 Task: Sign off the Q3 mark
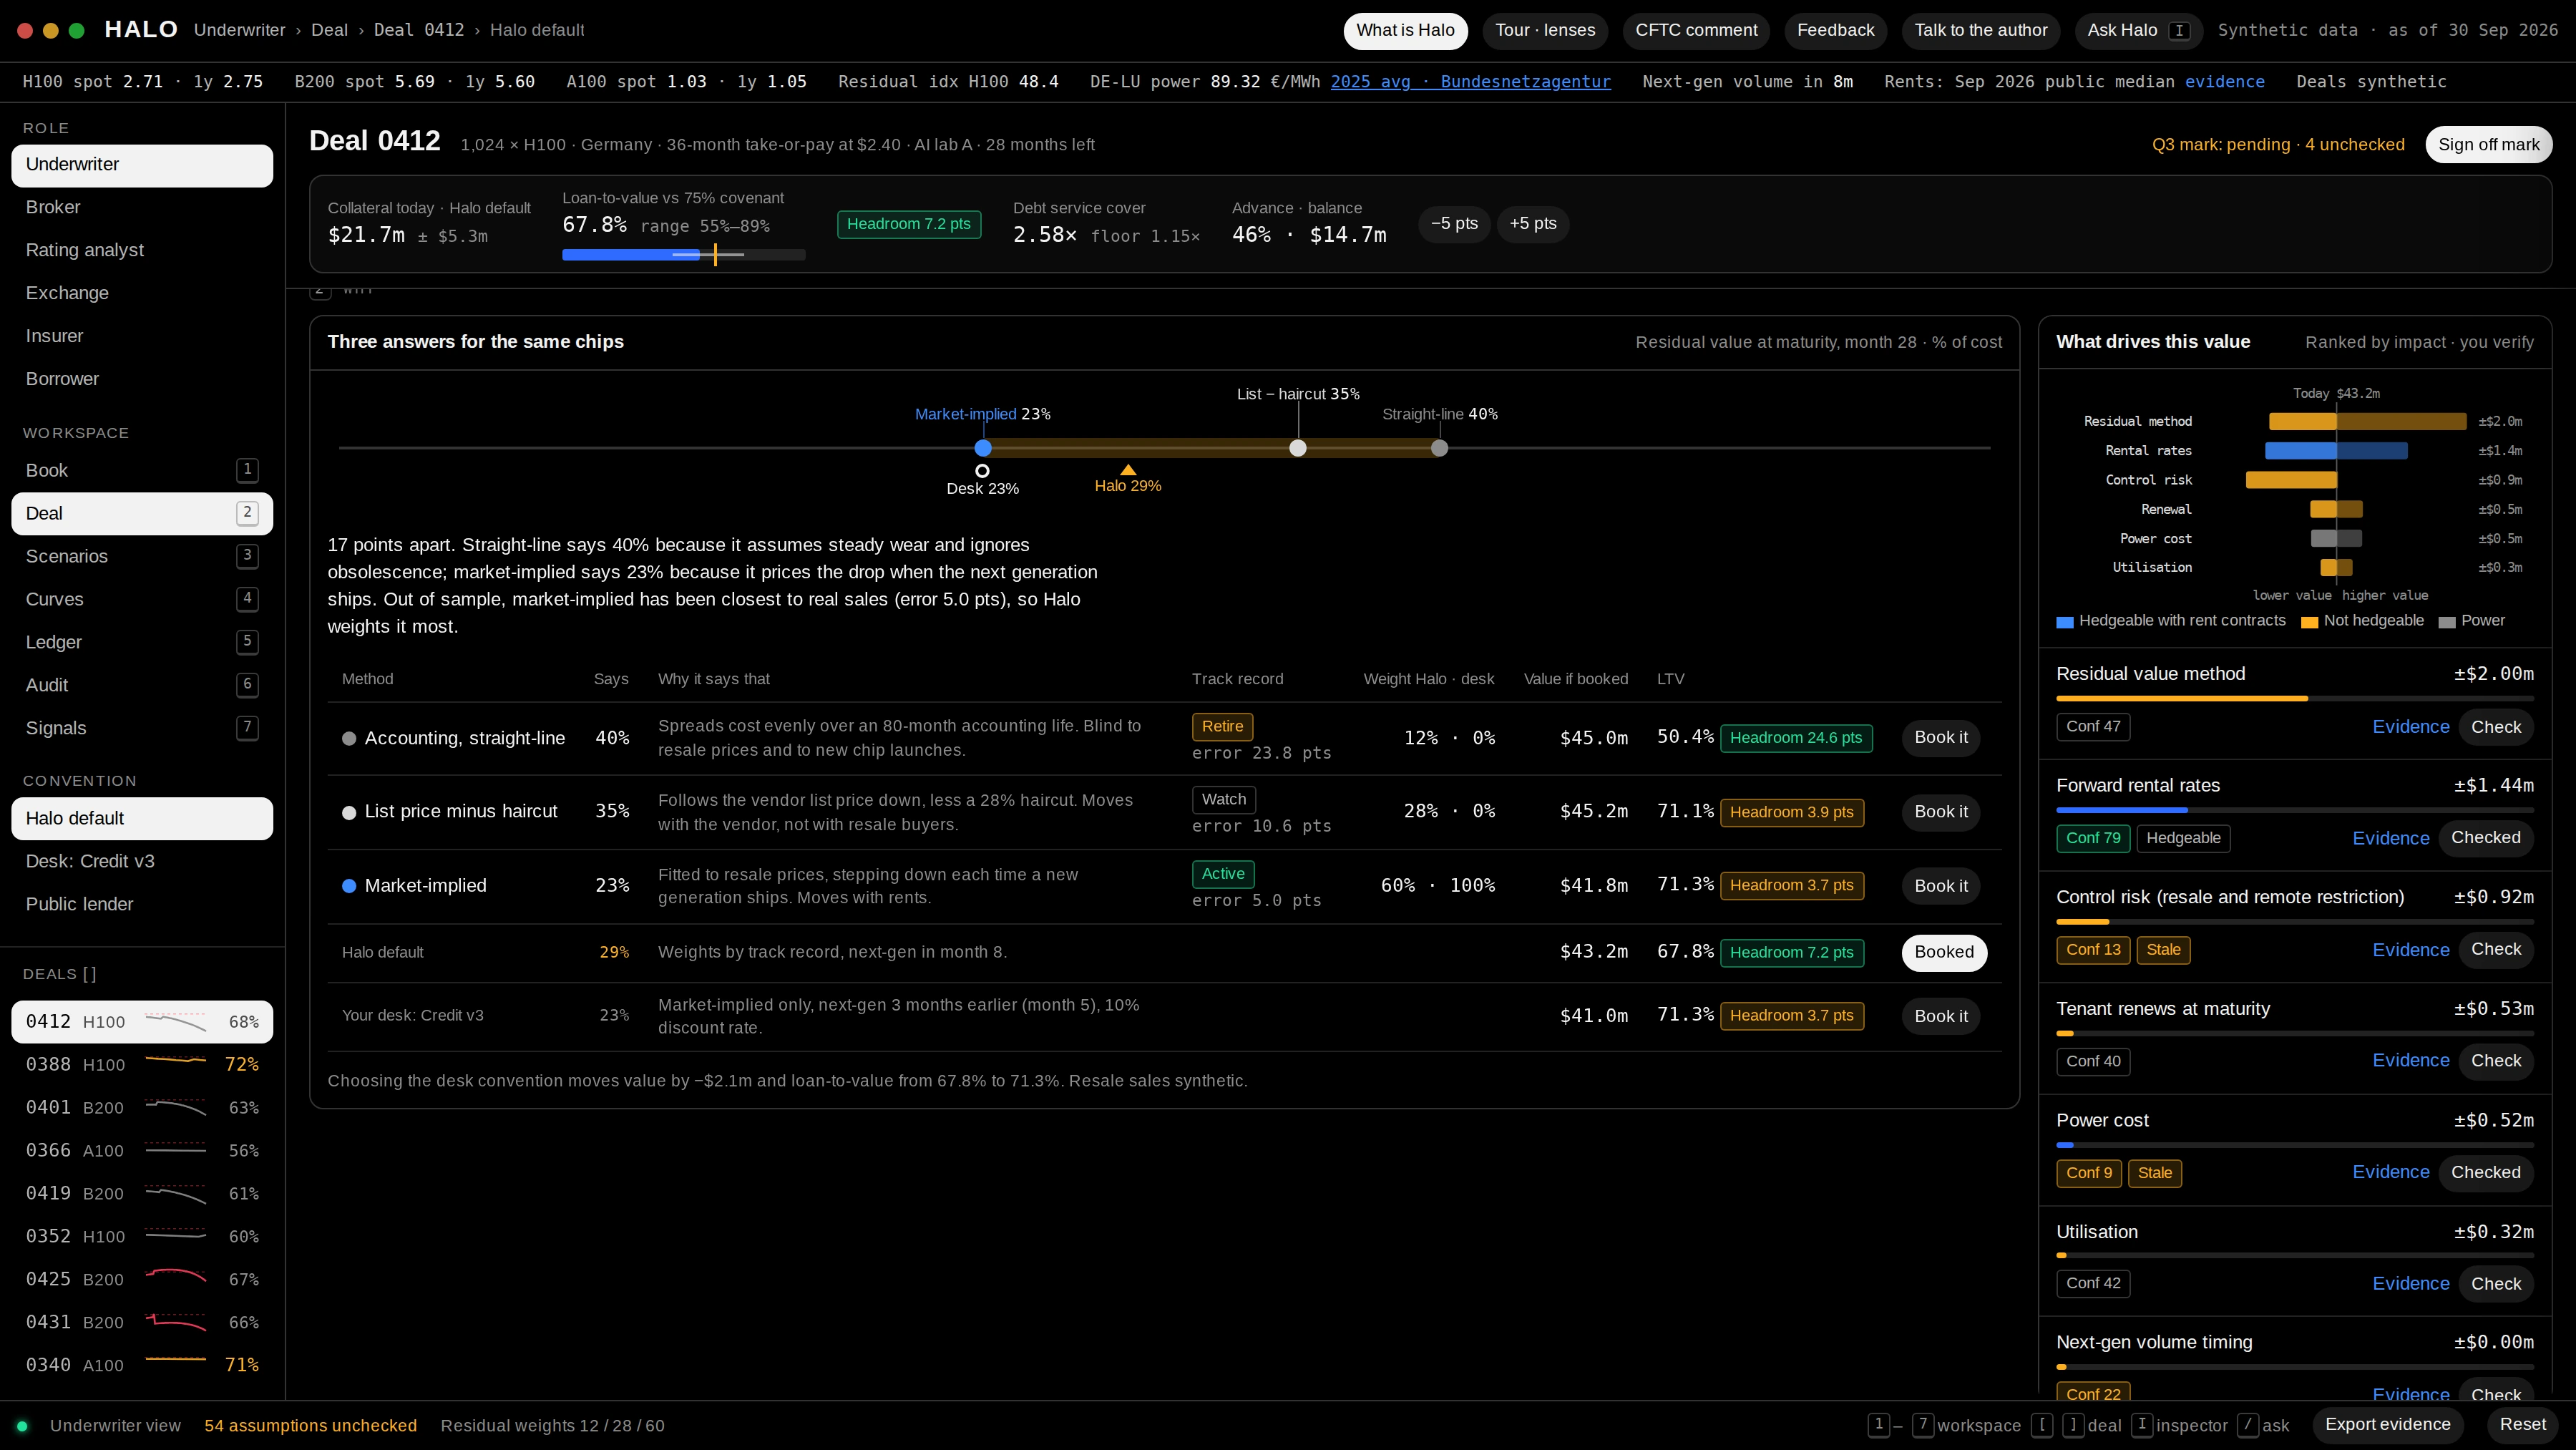tap(2489, 145)
